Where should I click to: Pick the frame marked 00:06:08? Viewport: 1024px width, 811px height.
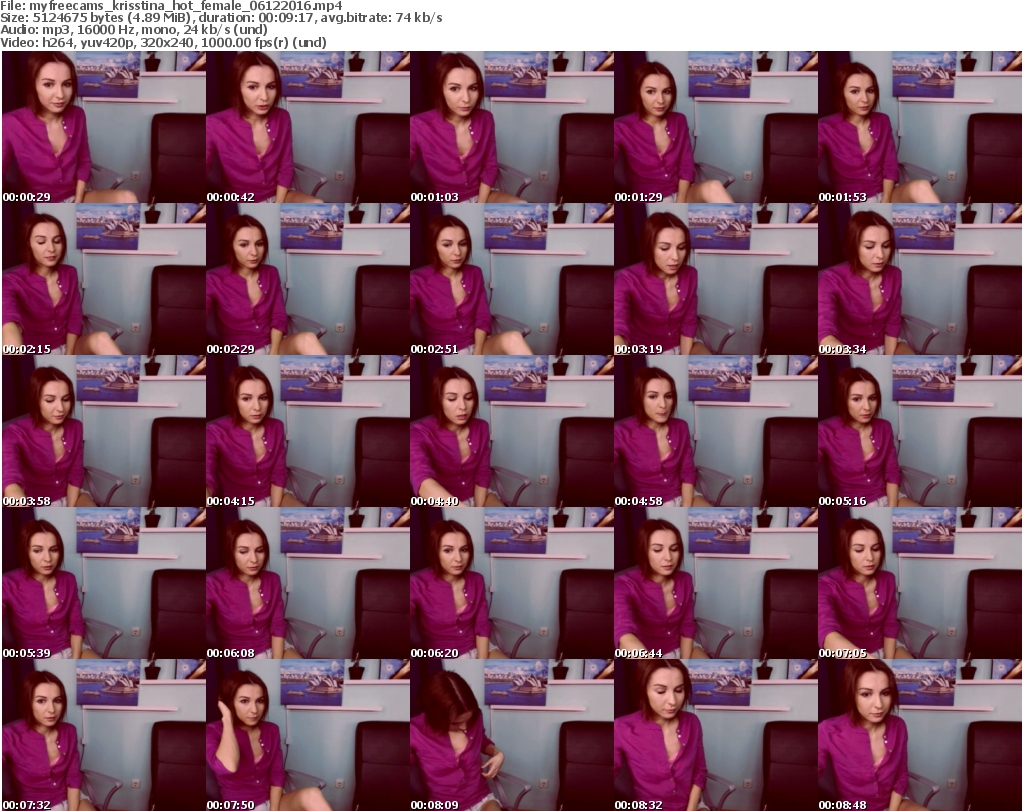pos(308,584)
